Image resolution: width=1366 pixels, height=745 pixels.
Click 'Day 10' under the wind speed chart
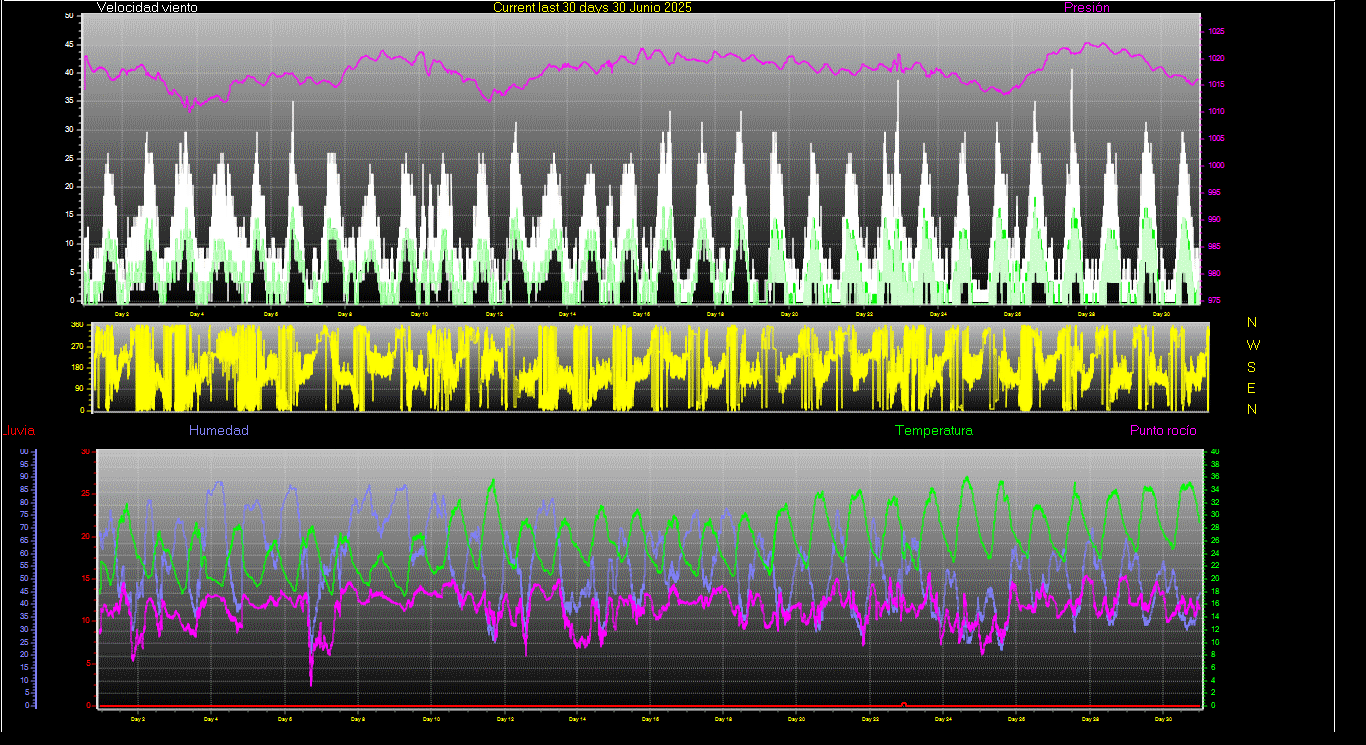click(x=419, y=314)
